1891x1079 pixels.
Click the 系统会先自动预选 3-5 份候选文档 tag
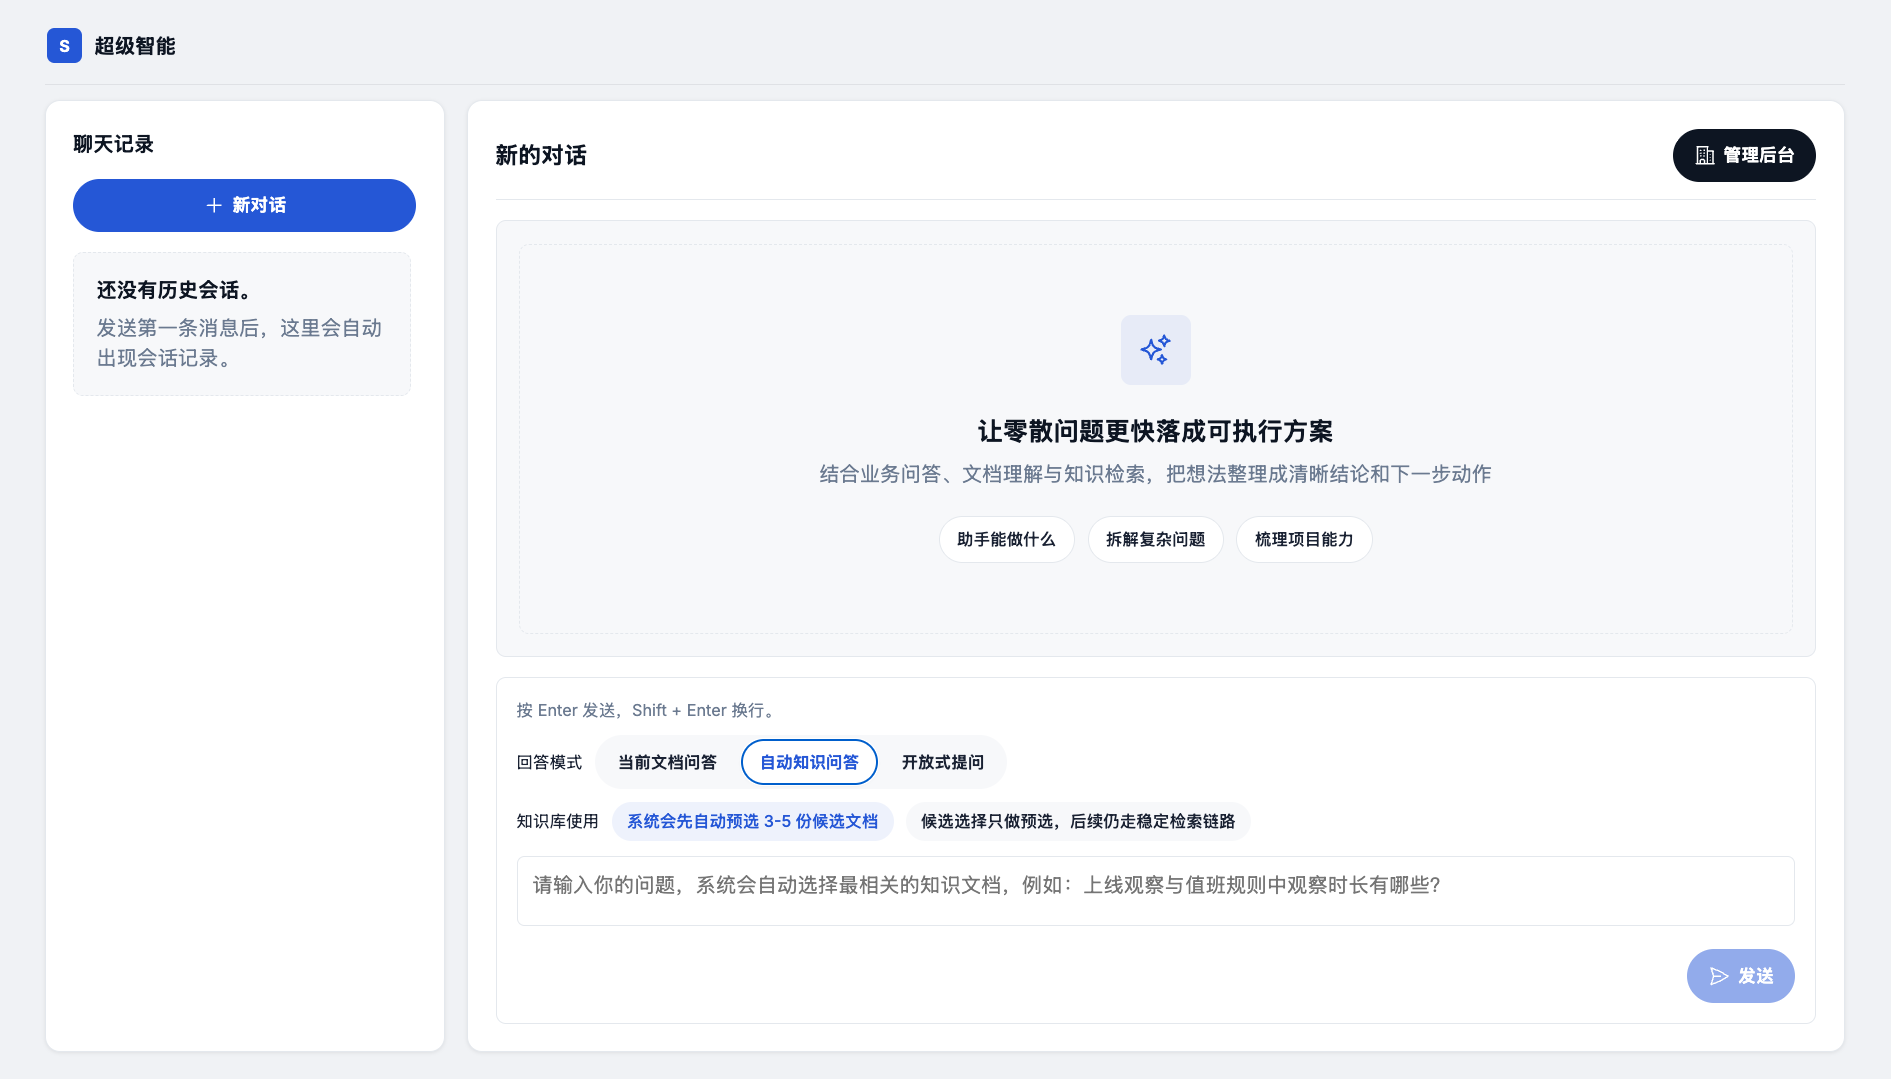tap(752, 821)
